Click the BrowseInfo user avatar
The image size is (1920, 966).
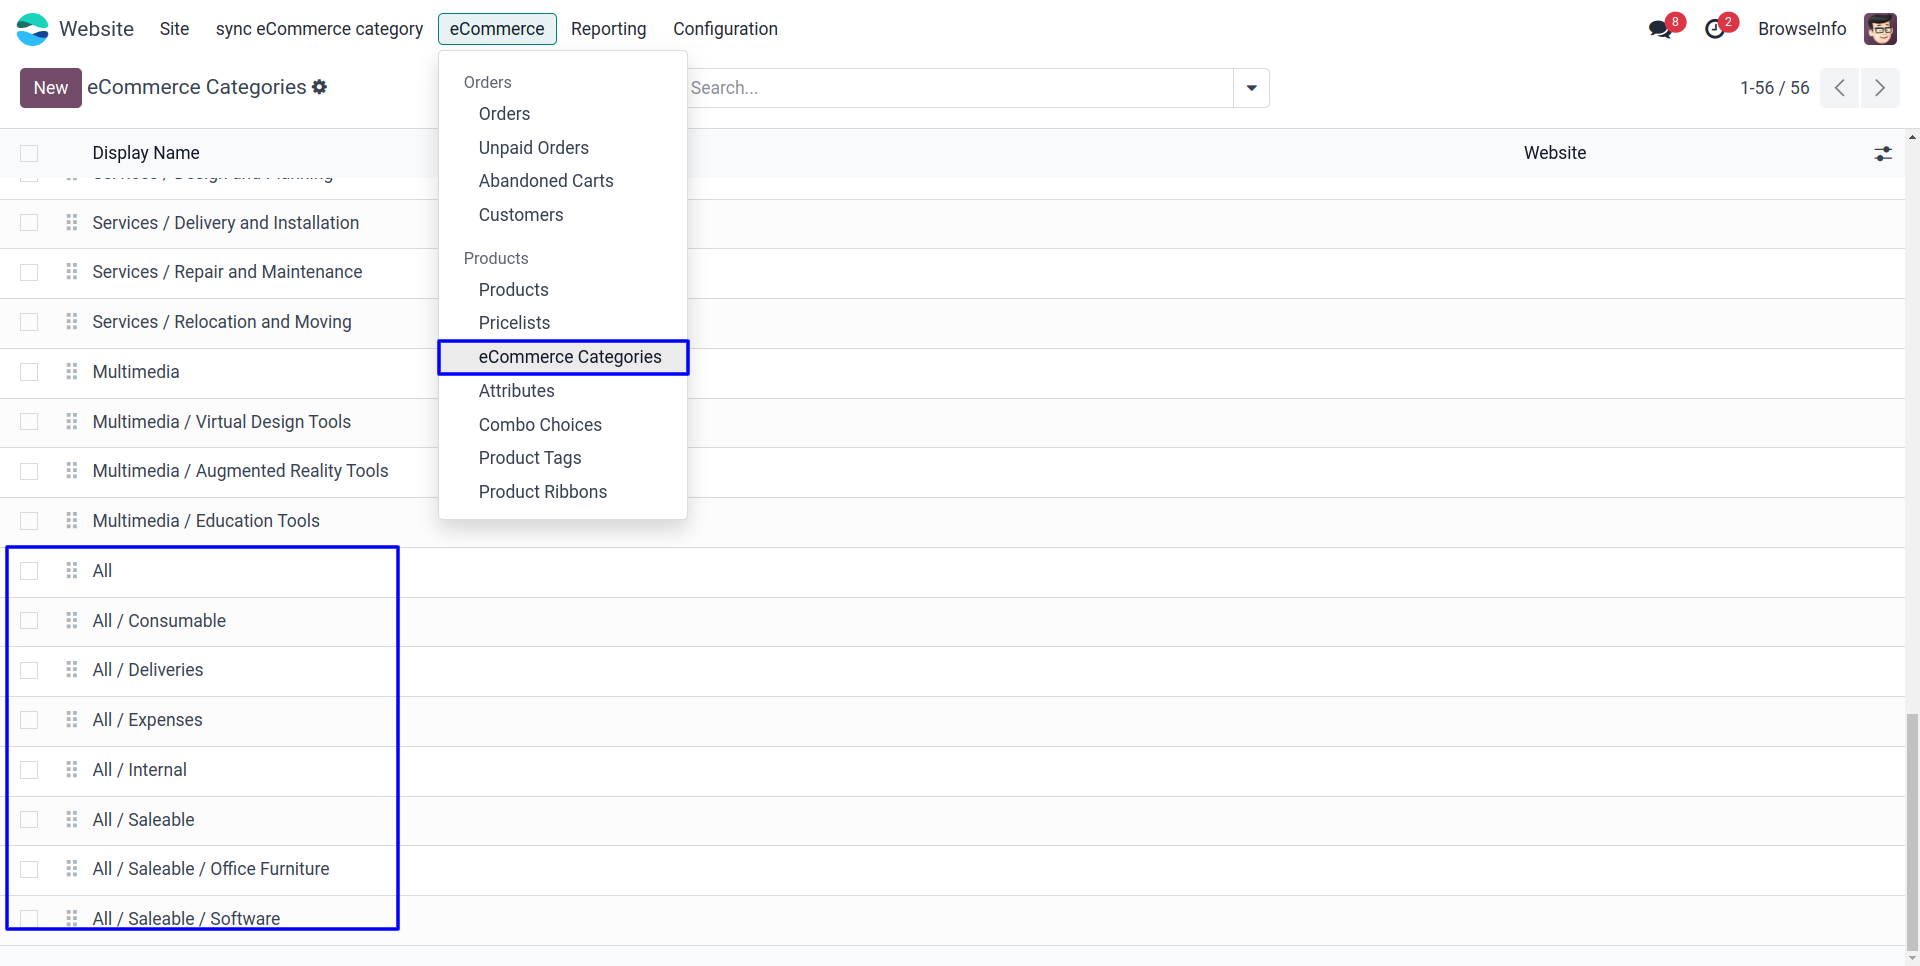point(1880,29)
